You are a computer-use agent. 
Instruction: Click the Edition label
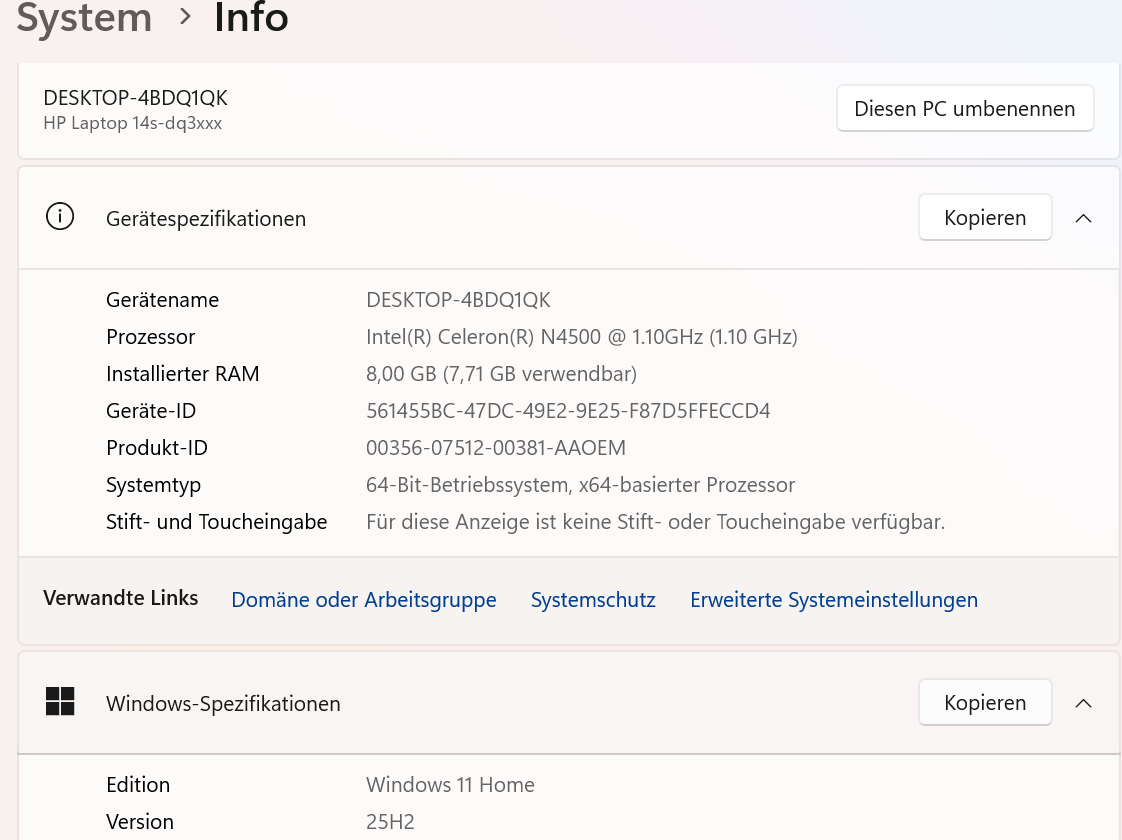tap(138, 785)
